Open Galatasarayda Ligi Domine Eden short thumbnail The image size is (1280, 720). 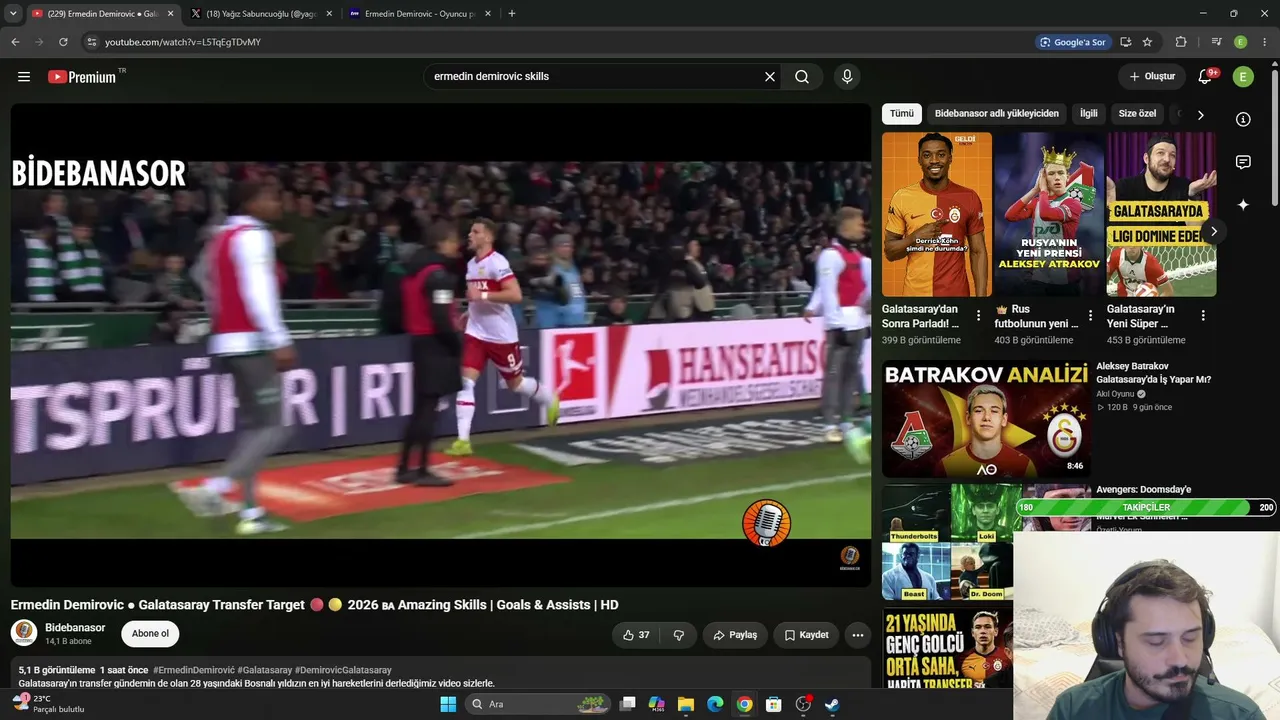click(x=1161, y=215)
